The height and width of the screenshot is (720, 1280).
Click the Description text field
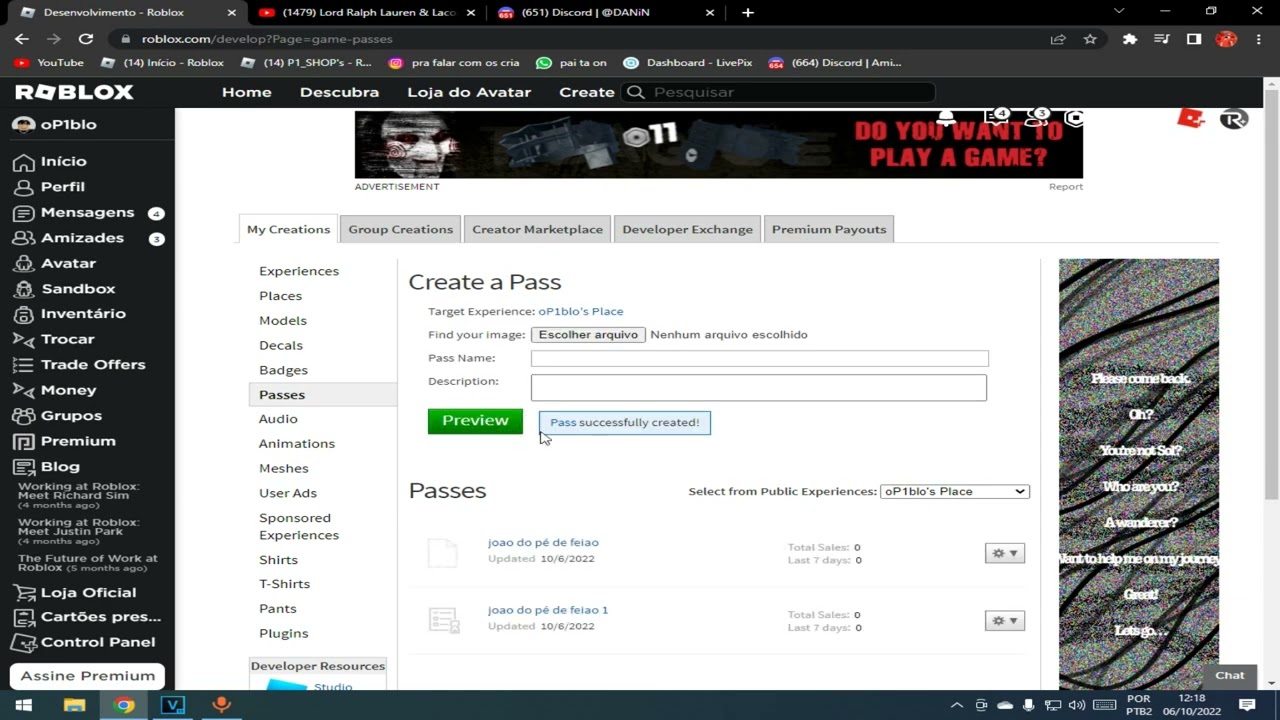point(759,387)
